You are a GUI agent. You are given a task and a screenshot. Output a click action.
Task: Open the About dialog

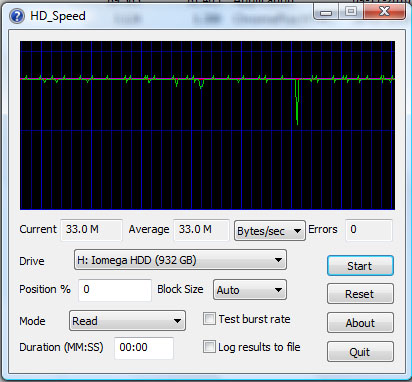[x=360, y=323]
